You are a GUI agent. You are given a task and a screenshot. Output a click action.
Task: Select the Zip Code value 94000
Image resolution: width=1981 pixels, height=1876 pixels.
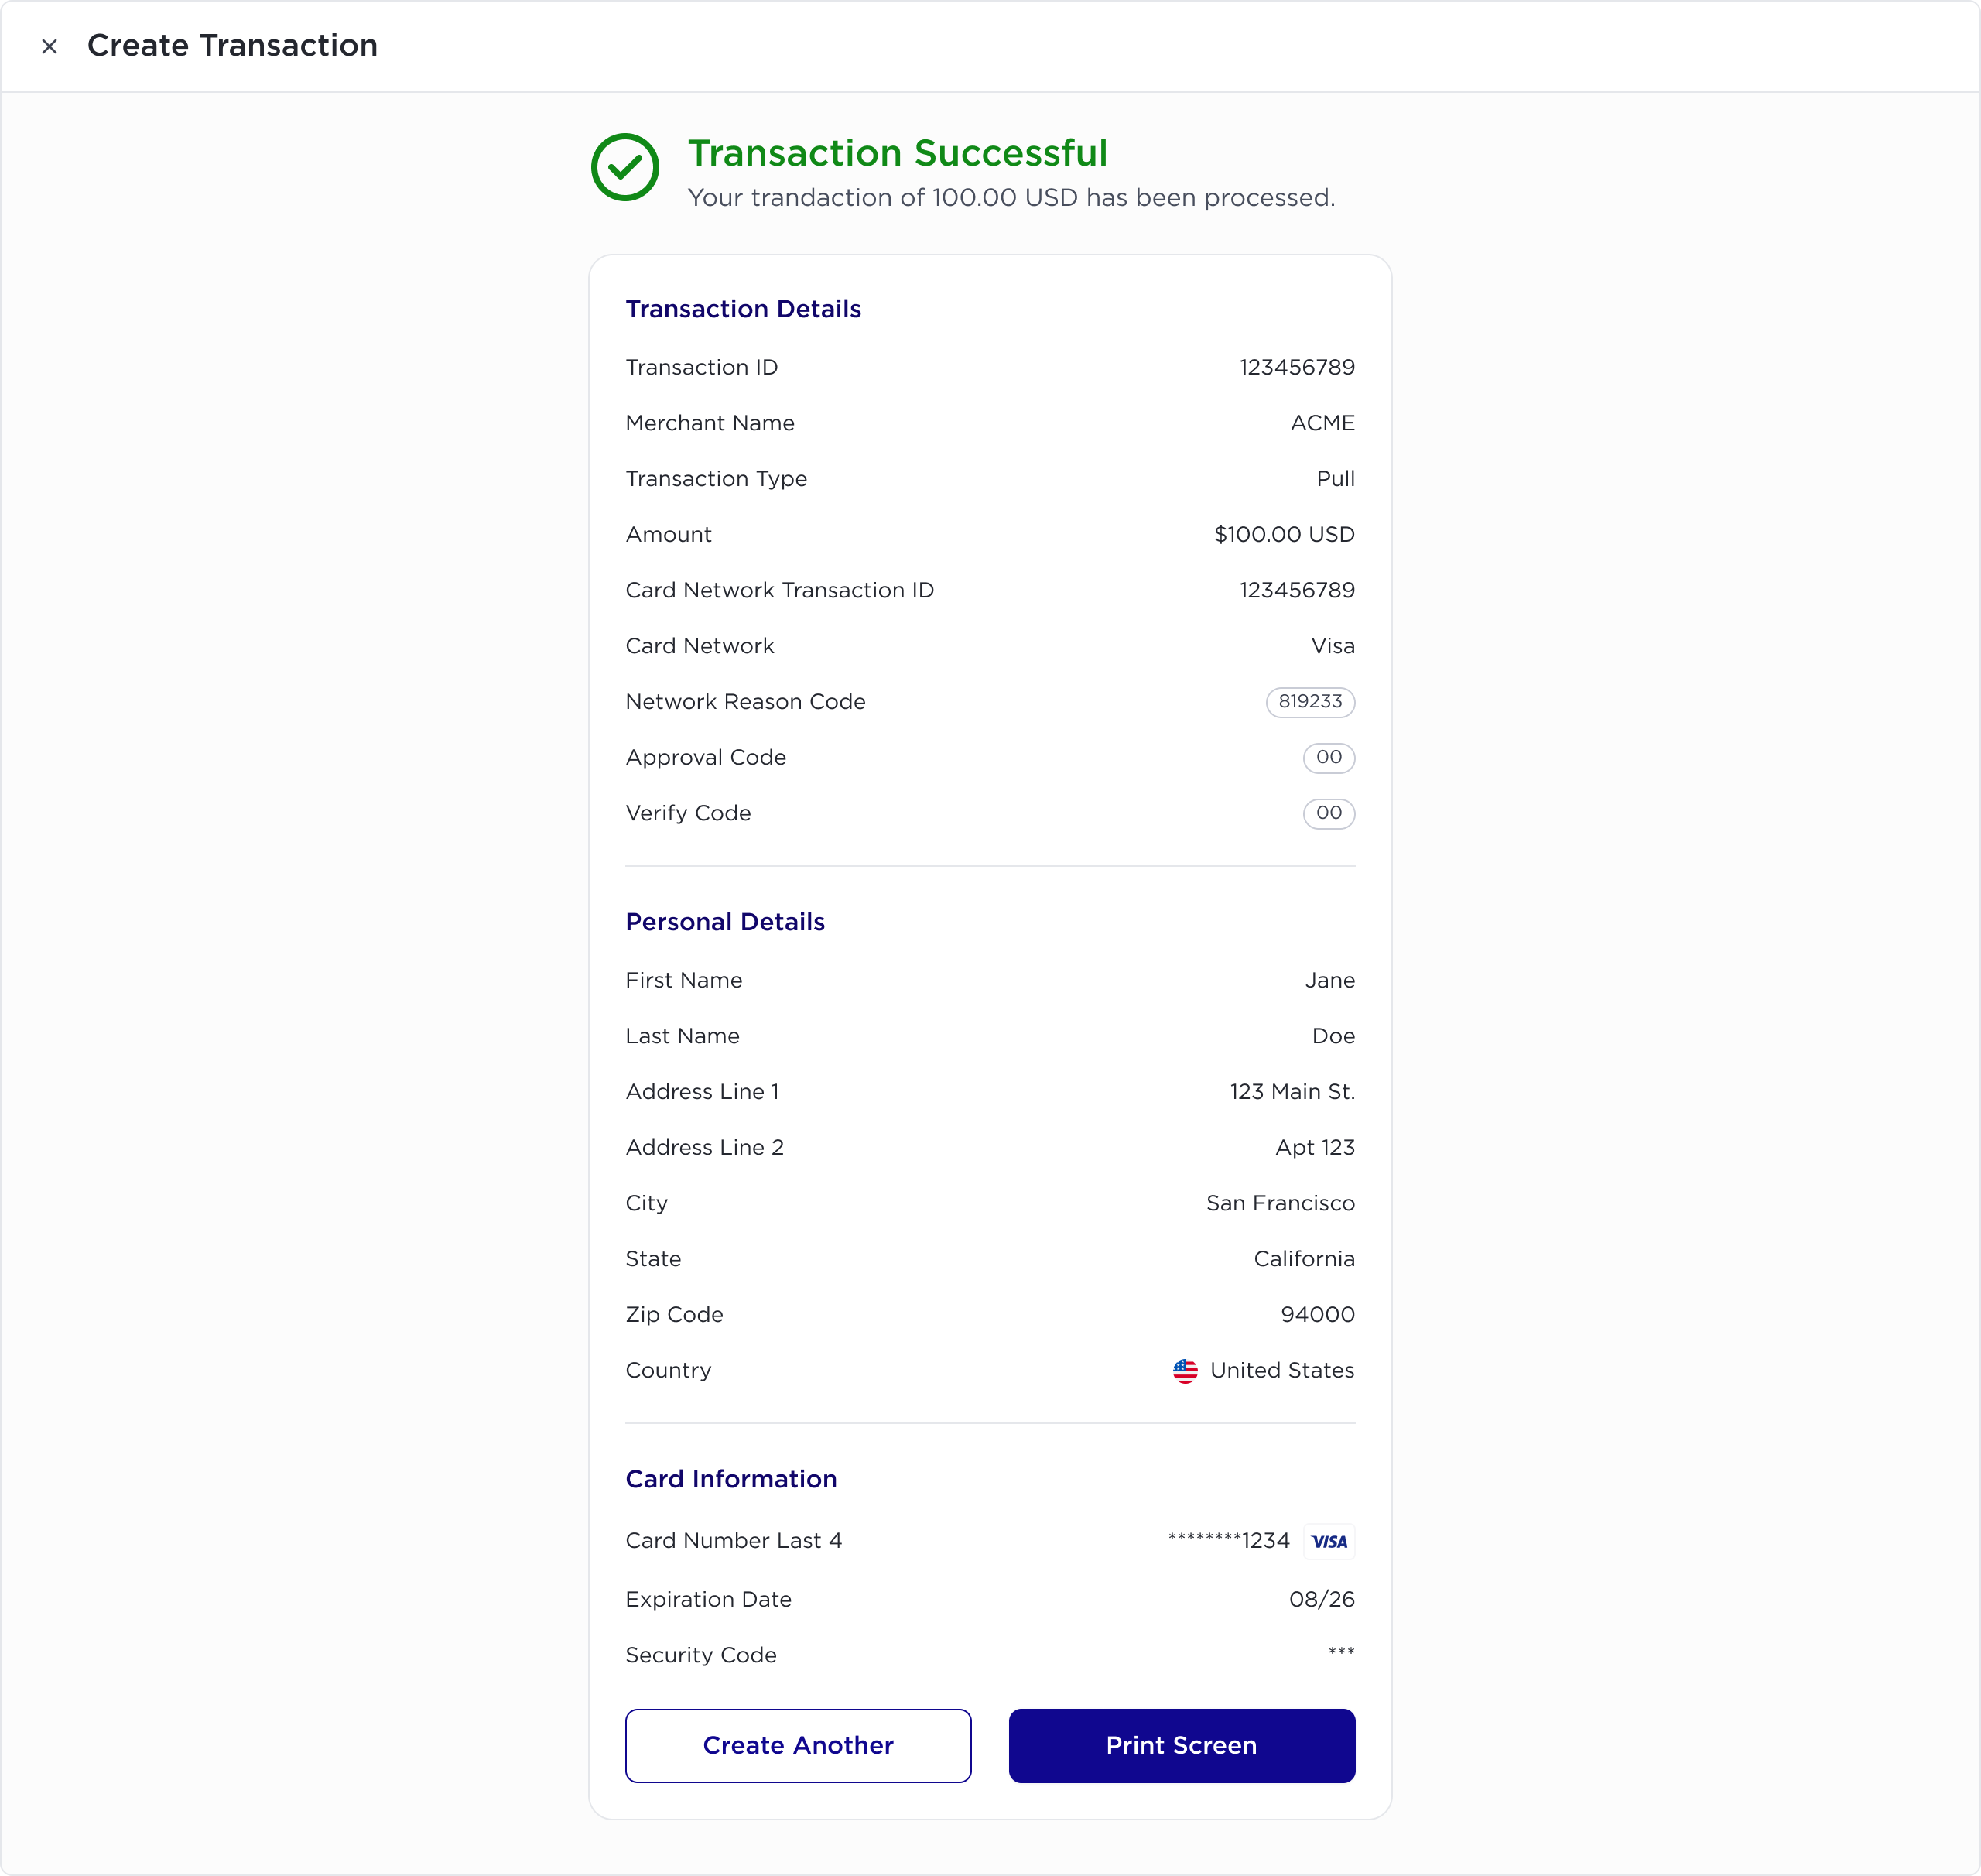(x=1317, y=1315)
